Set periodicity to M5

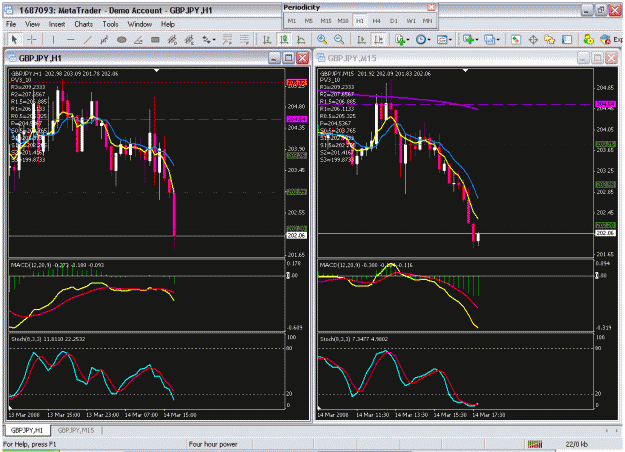(x=309, y=21)
